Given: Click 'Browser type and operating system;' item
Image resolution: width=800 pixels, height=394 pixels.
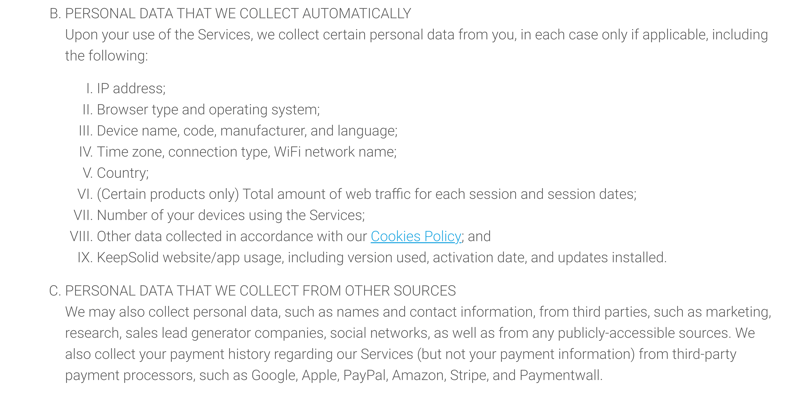Looking at the screenshot, I should (x=208, y=110).
